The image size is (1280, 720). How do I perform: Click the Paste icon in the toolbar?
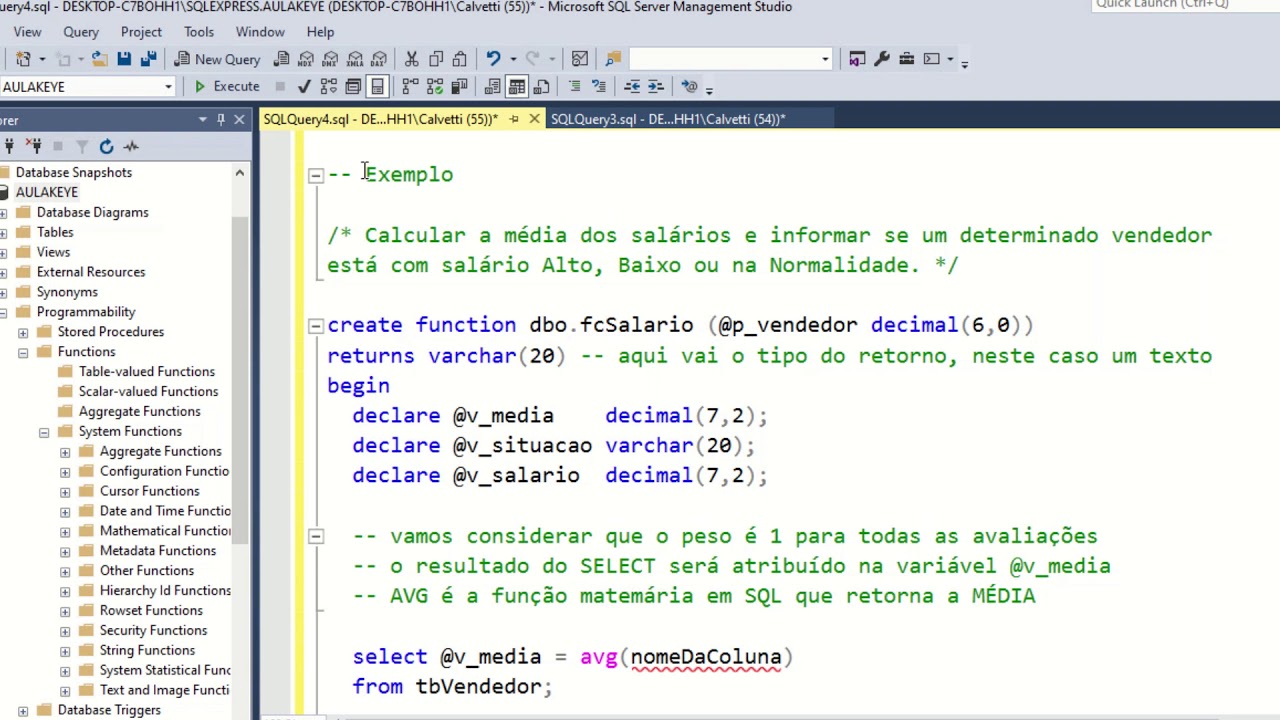point(459,59)
